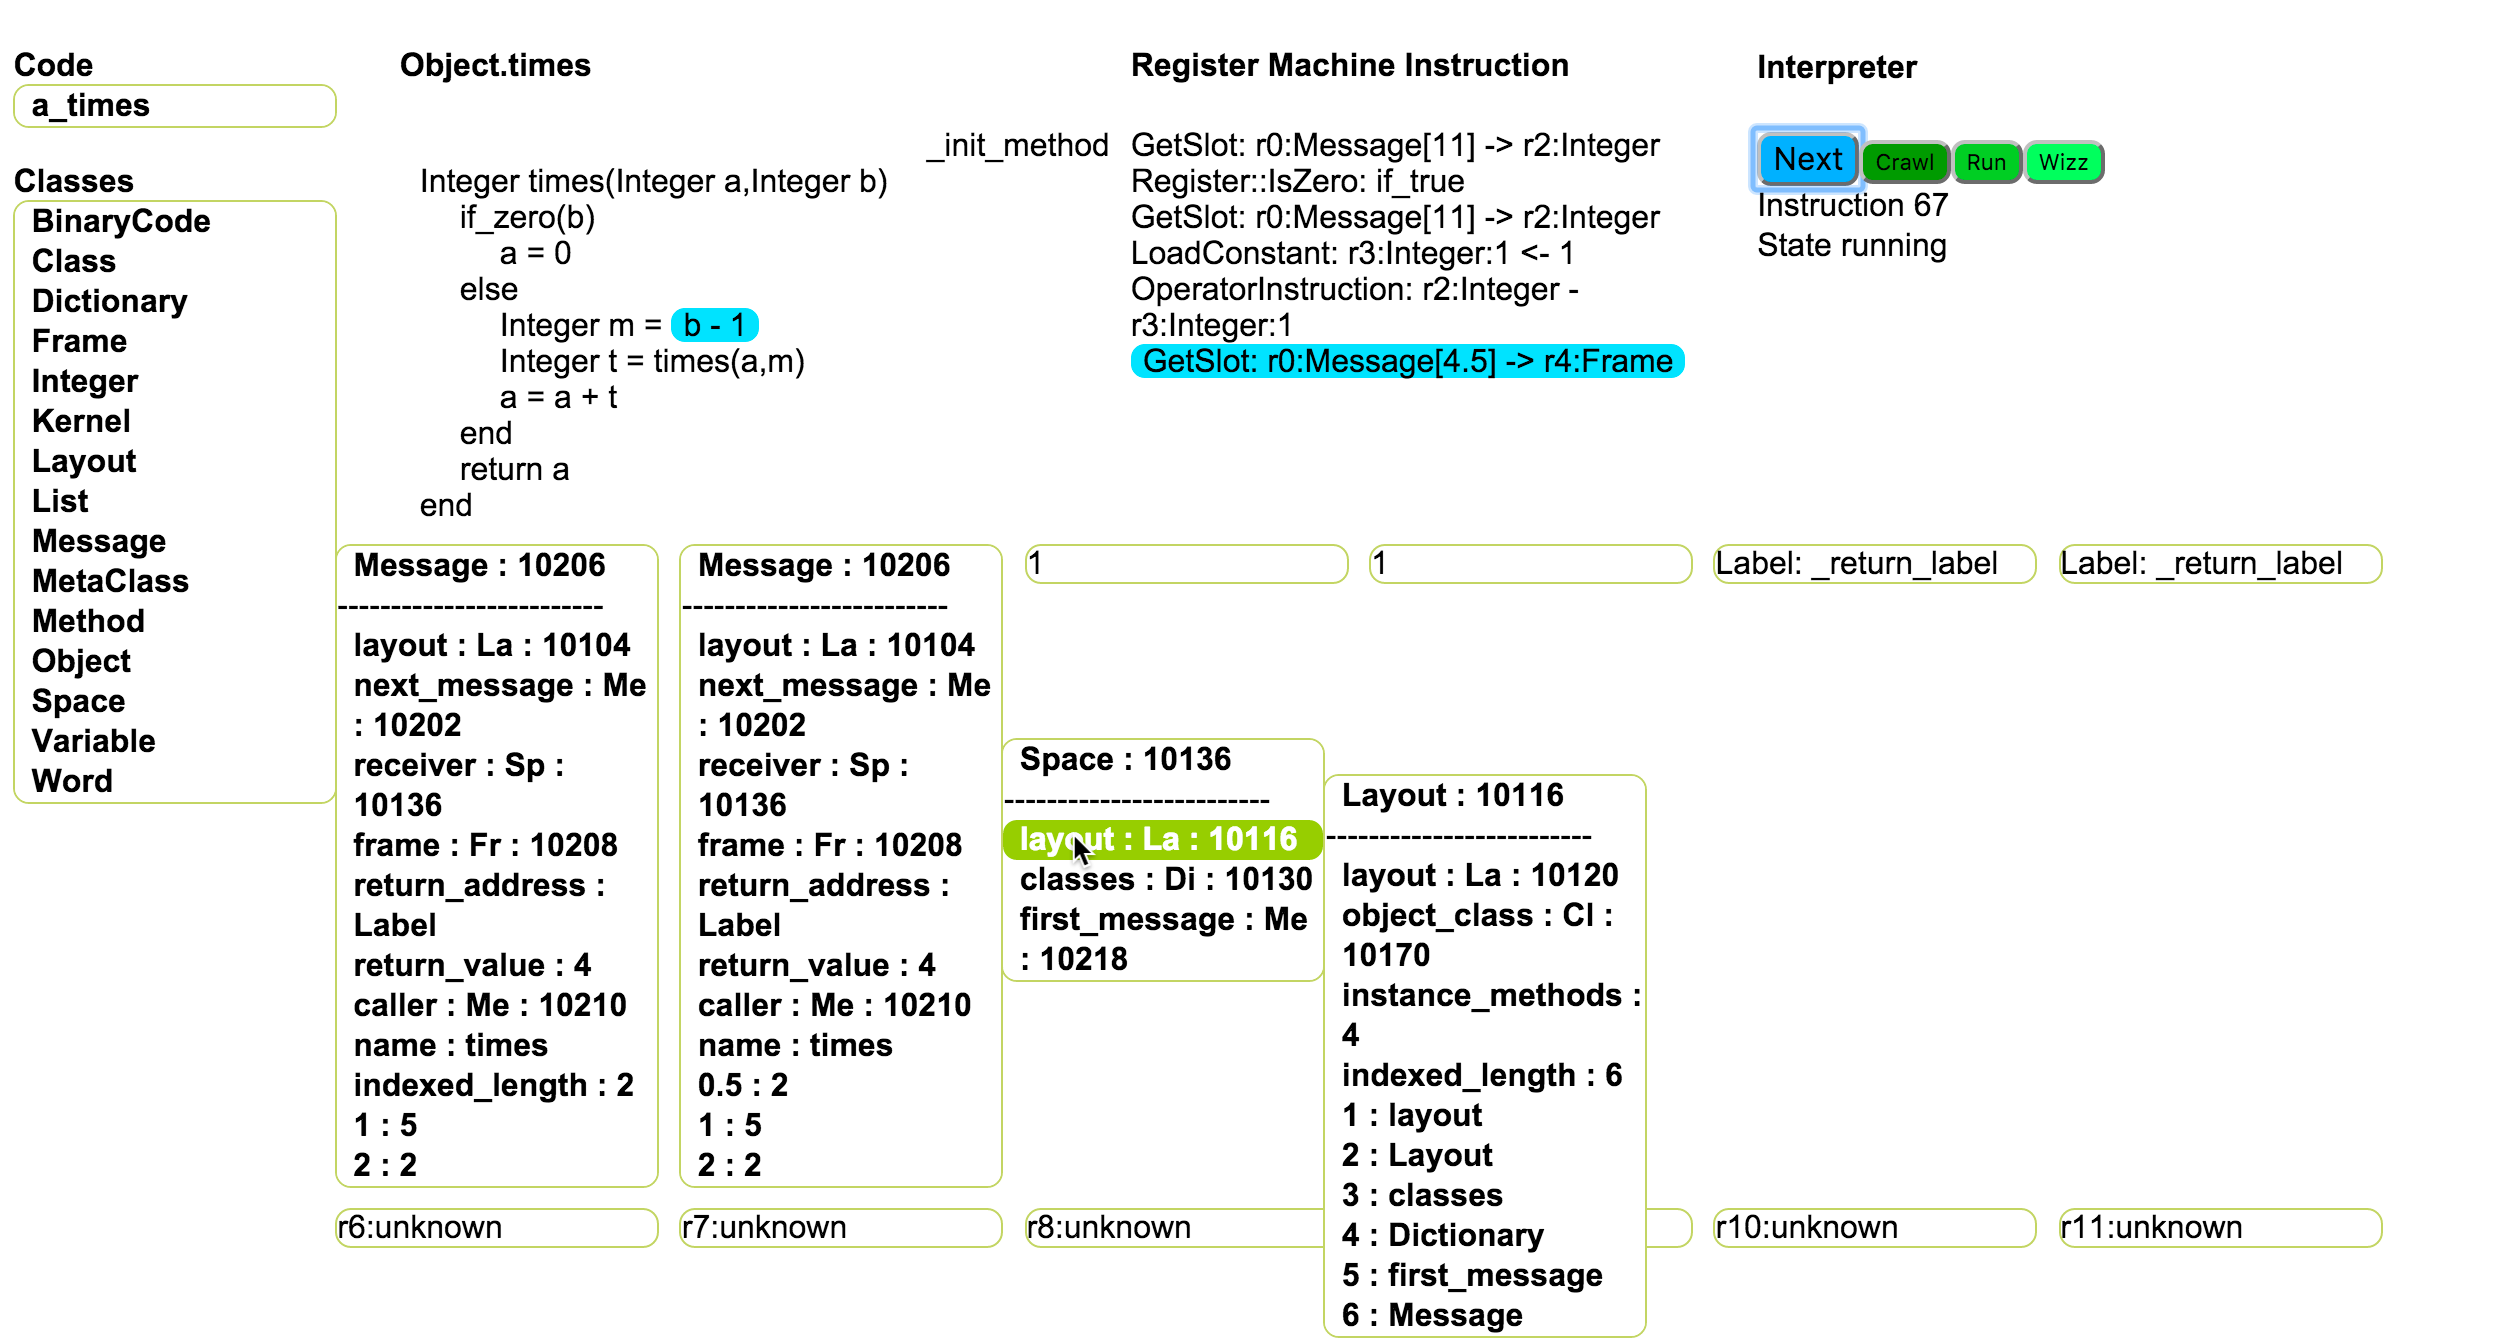Start the interpreter with Run
Image resolution: width=2513 pixels, height=1338 pixels.
coord(1985,162)
